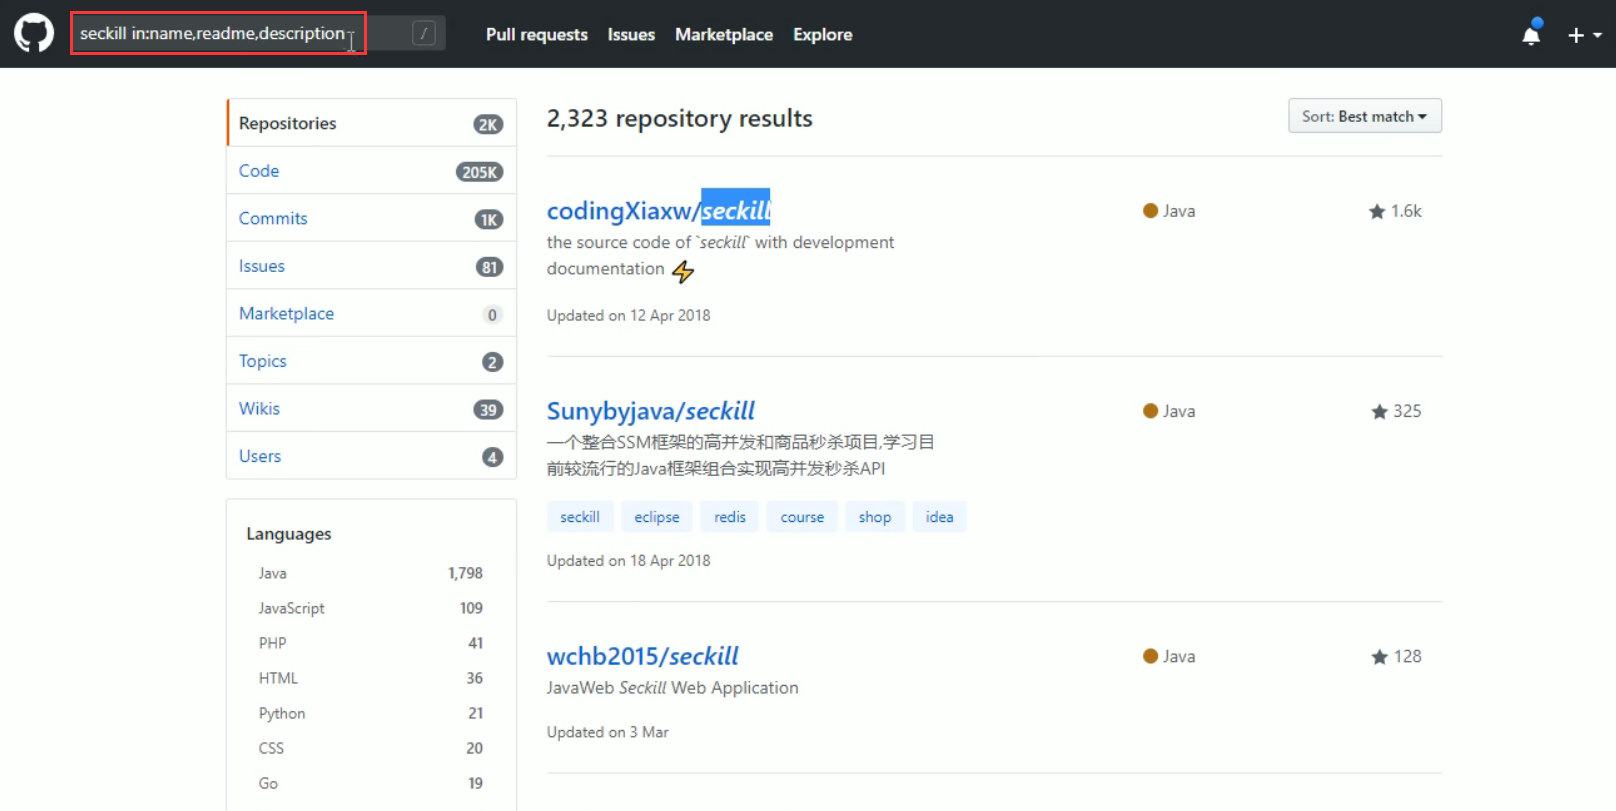Viewport: 1616px width, 811px height.
Task: Click the course topic tag
Action: 802,517
